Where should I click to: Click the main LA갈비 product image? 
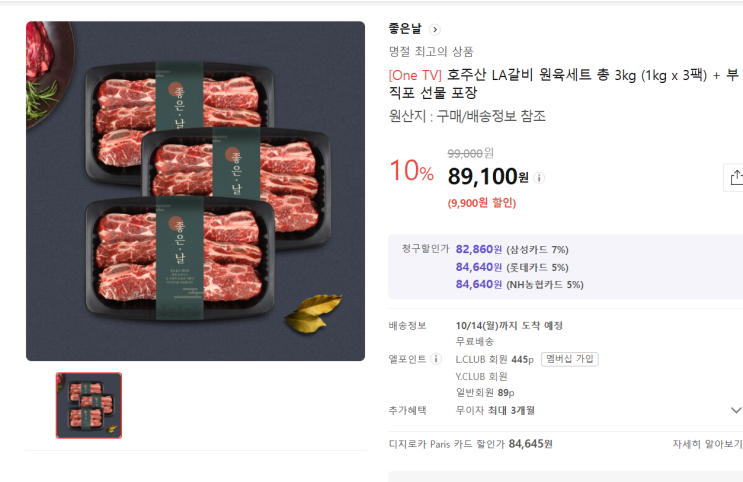coord(195,190)
